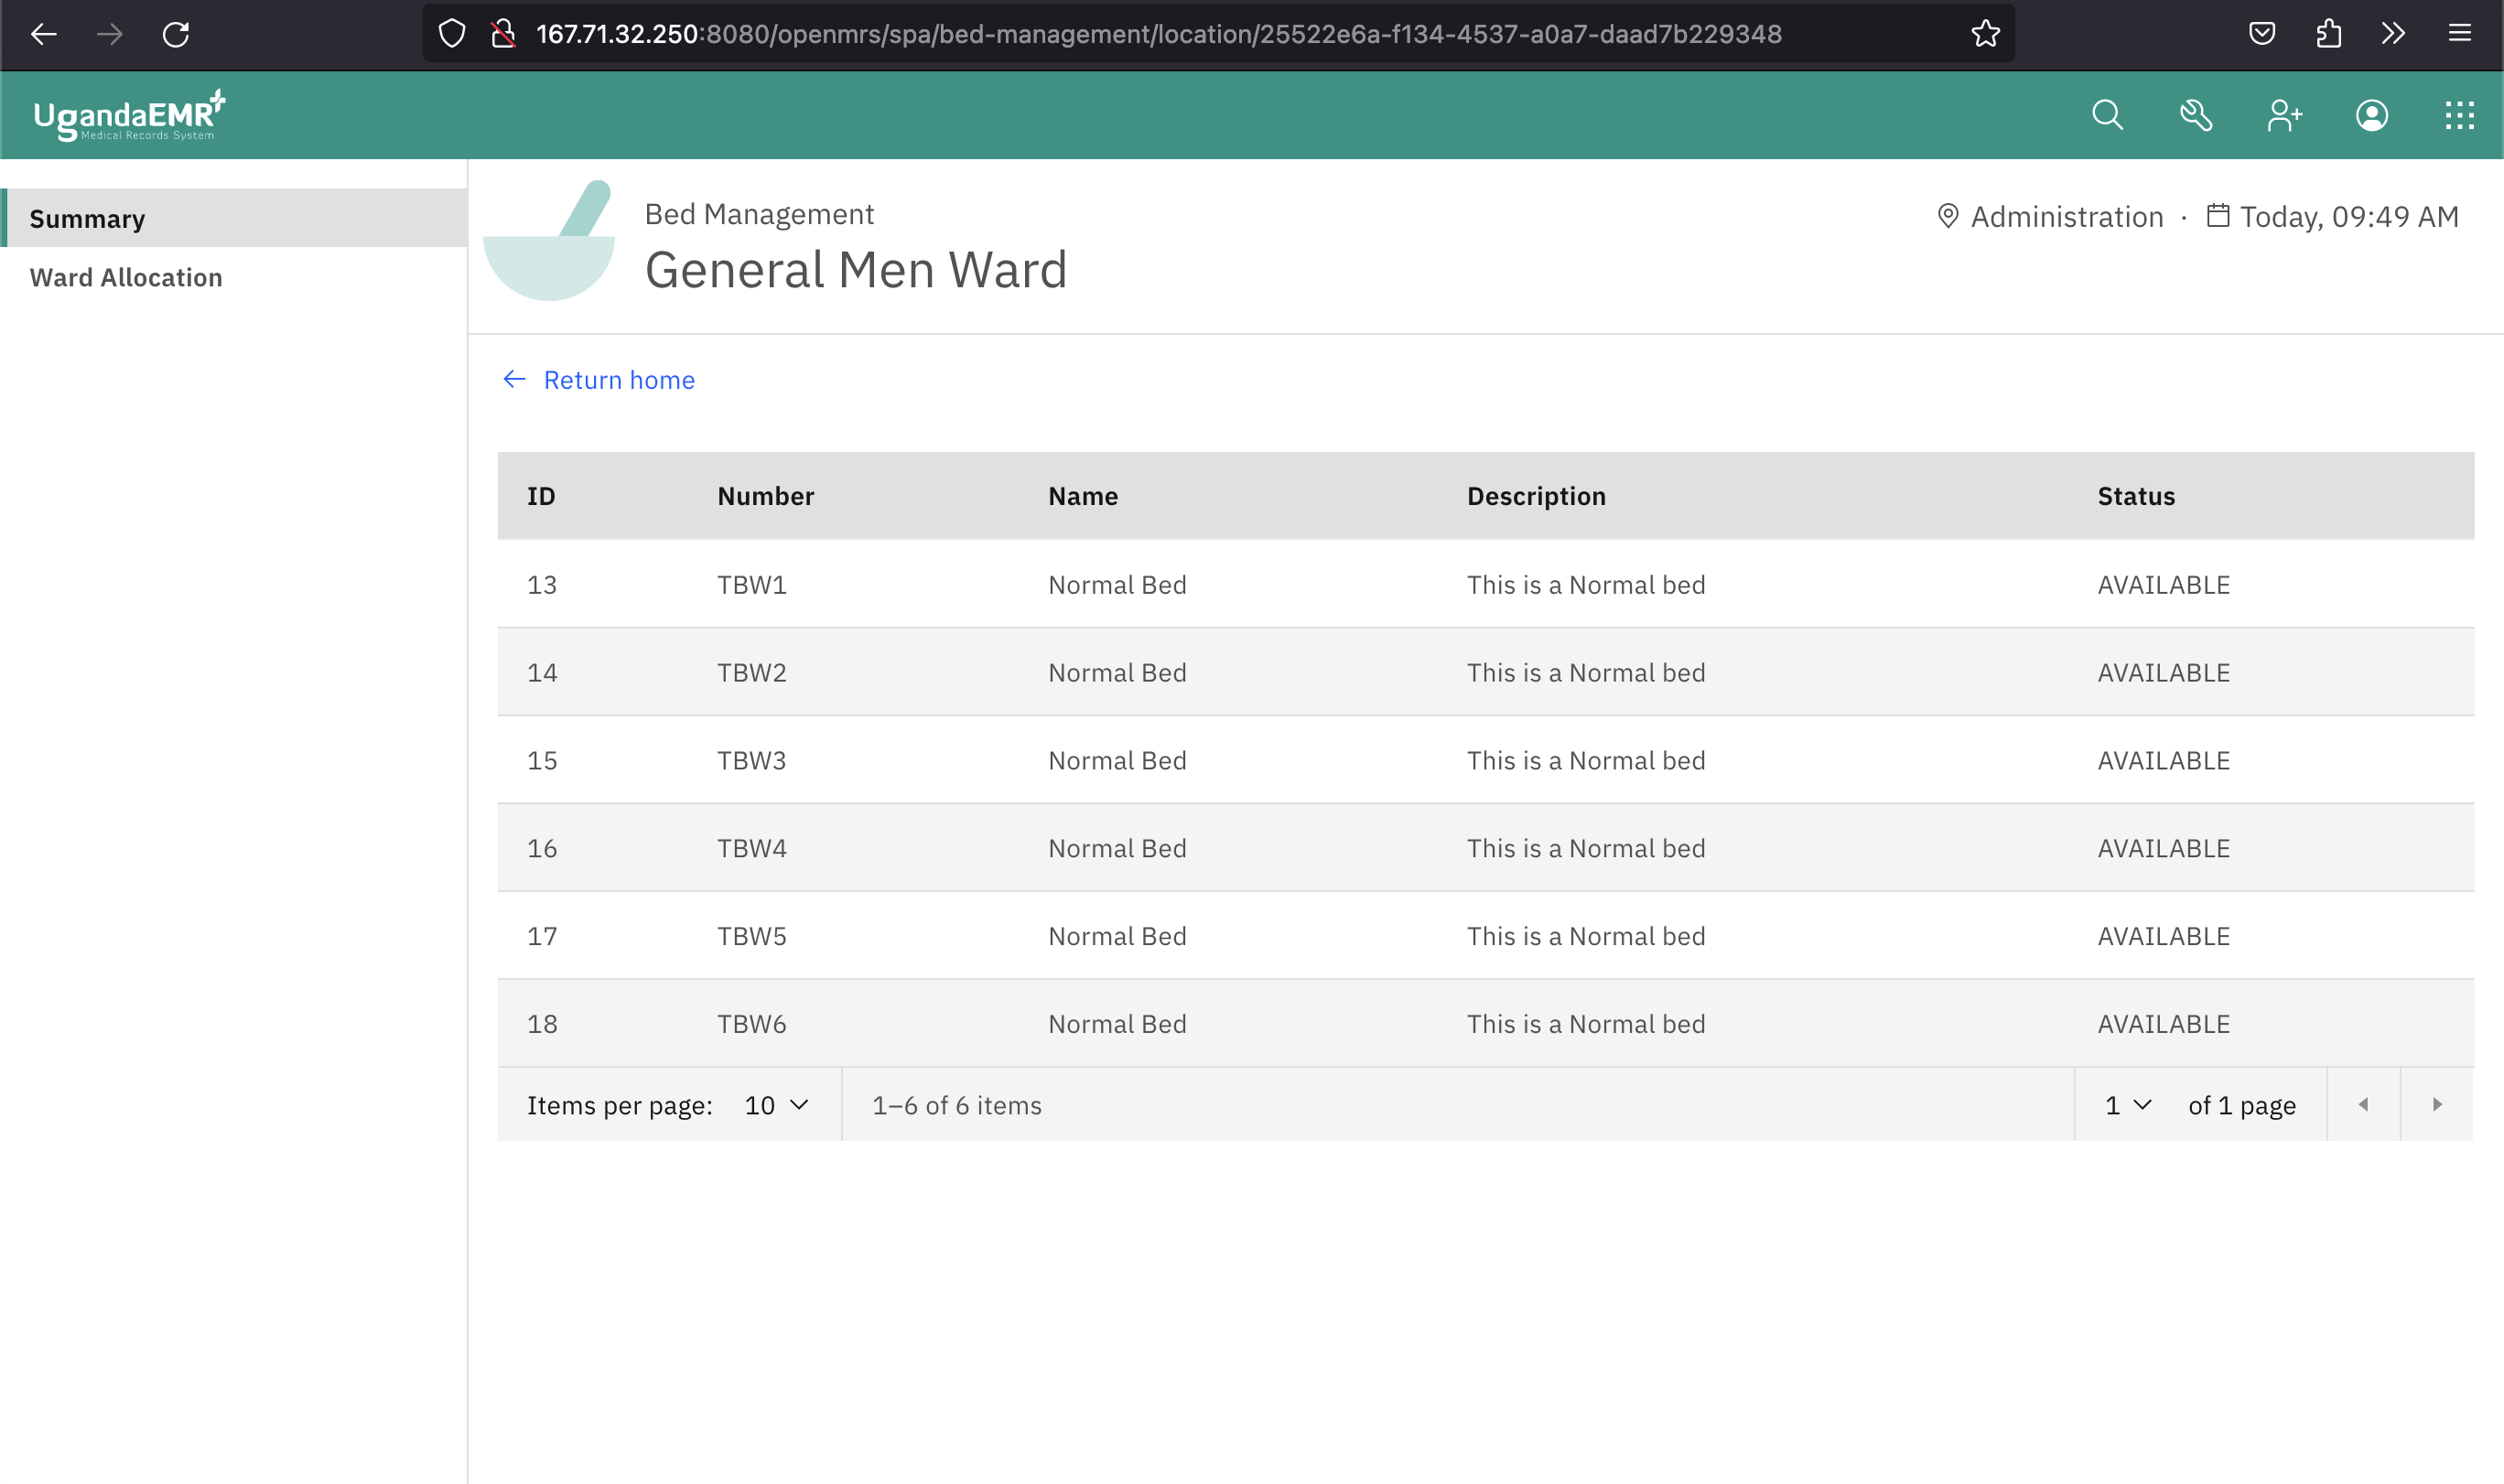Click ID 15 in the table
Screen dimensions: 2504x1484
pos(542,761)
